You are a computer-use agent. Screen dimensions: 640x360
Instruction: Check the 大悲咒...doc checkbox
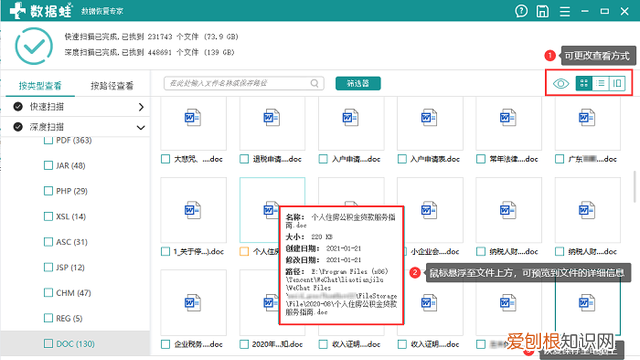click(x=165, y=159)
